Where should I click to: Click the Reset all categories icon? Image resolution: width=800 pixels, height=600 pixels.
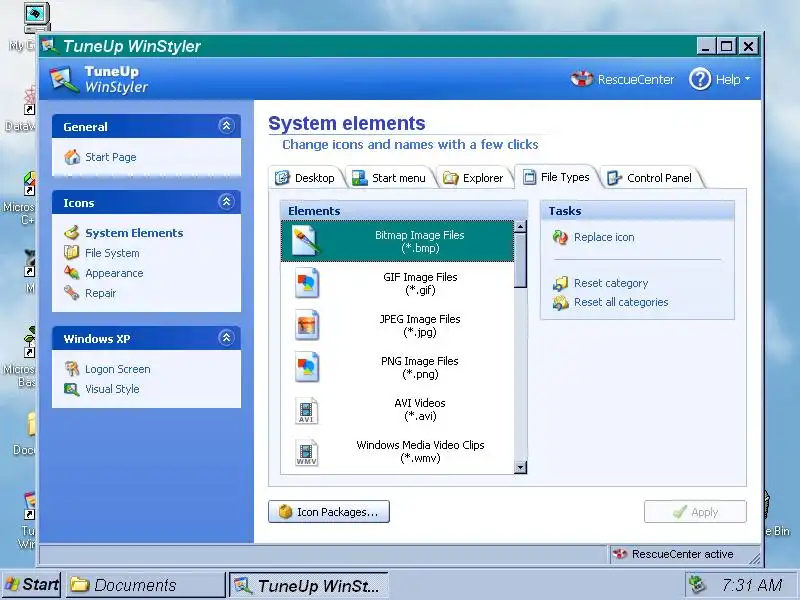560,302
